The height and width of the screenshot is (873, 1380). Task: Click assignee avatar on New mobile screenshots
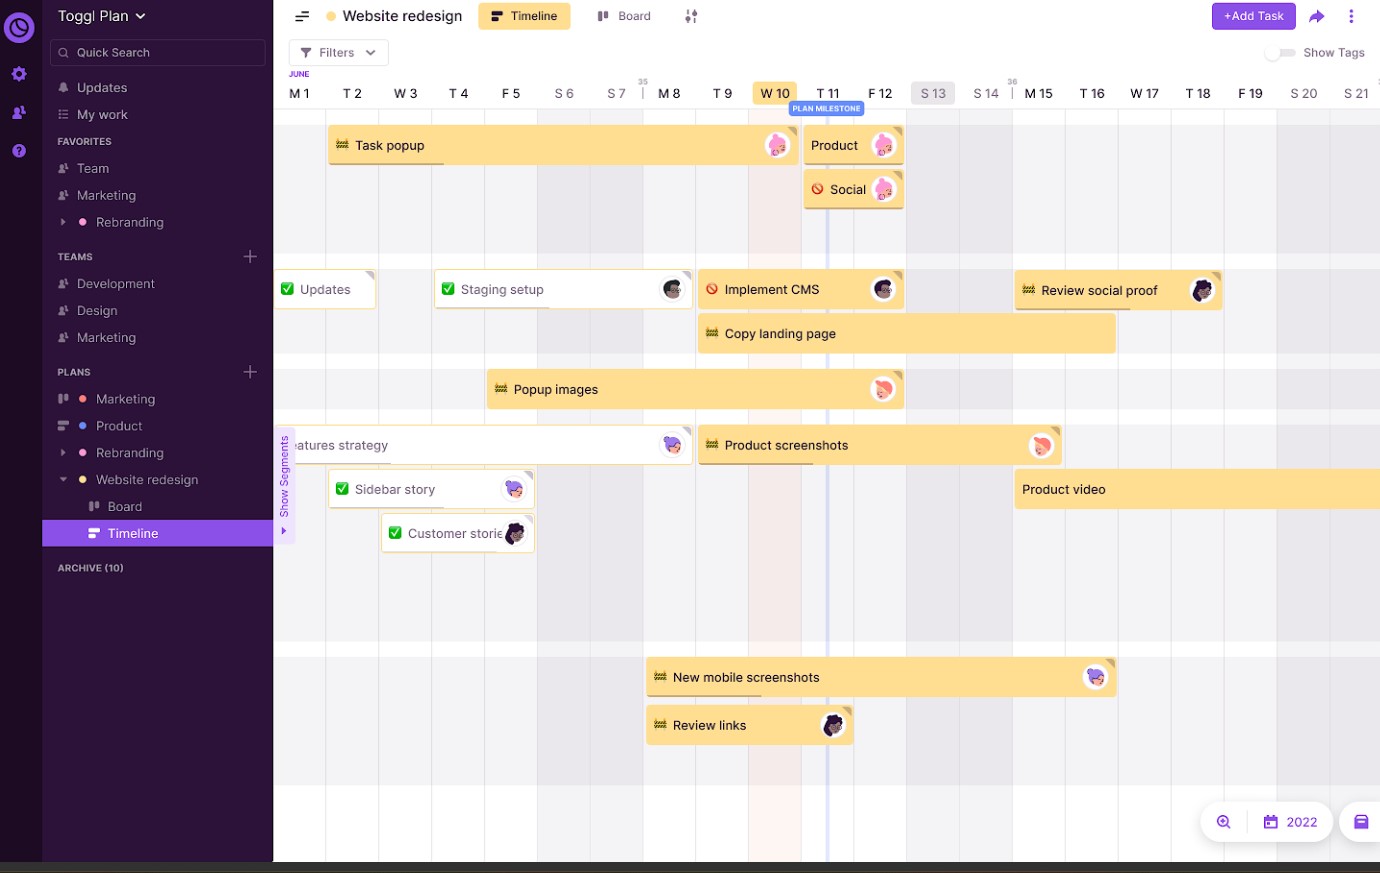(x=1095, y=677)
